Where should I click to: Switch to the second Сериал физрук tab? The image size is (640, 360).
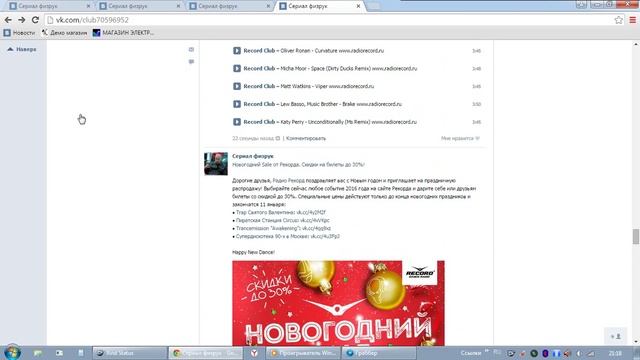point(139,6)
